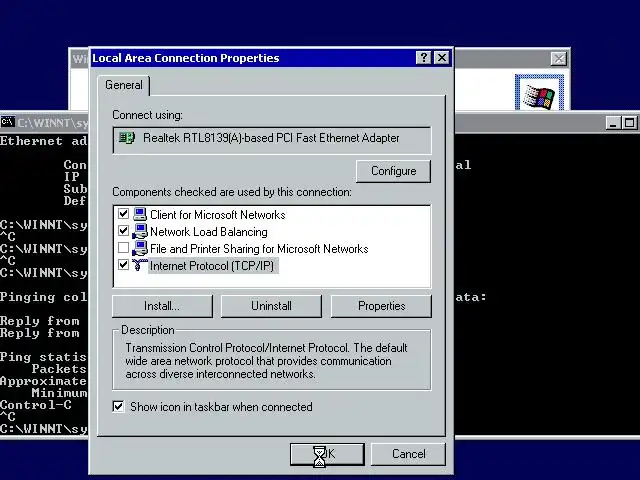Image resolution: width=640 pixels, height=480 pixels.
Task: Select the Network Load Balancing text row
Action: pos(209,232)
